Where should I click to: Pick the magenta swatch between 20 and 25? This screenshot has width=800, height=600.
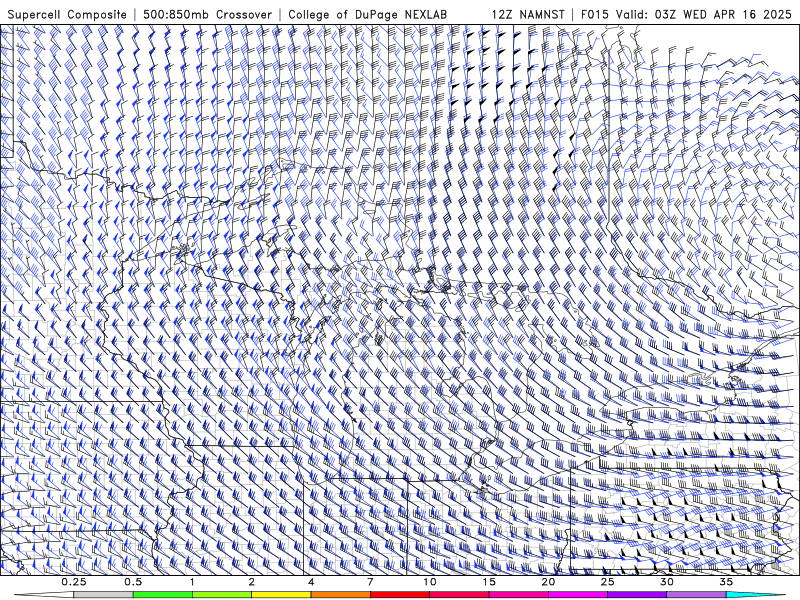[578, 595]
